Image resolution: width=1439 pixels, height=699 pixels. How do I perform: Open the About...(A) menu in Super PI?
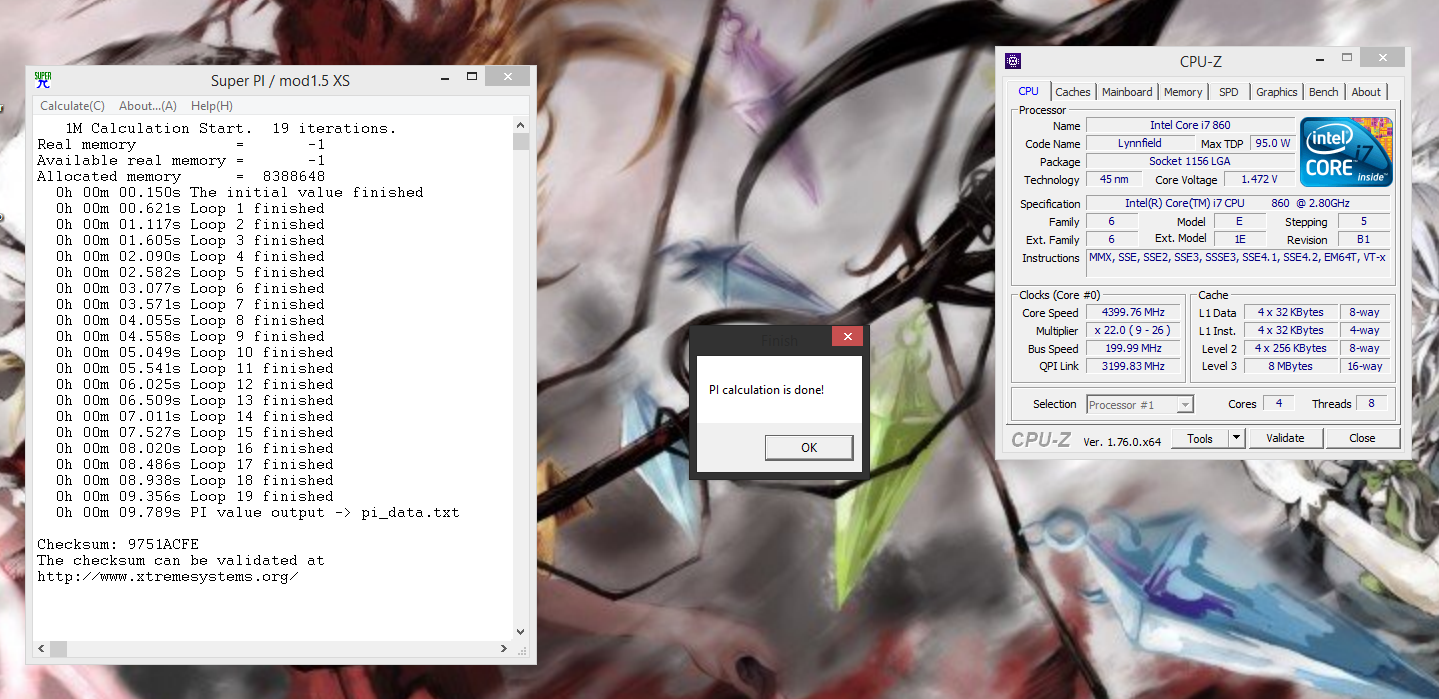148,106
